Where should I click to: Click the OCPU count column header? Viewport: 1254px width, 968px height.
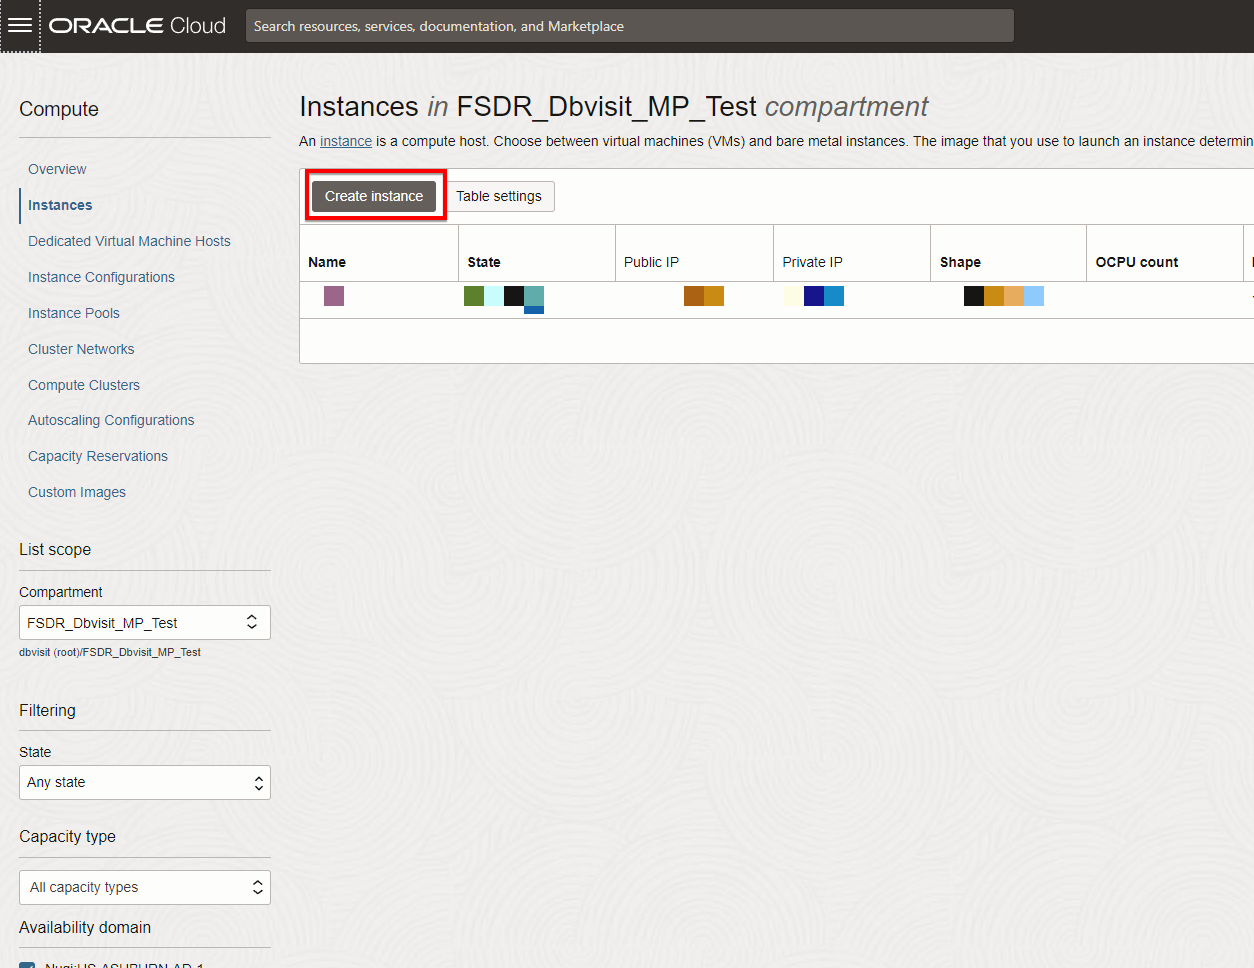click(1137, 262)
